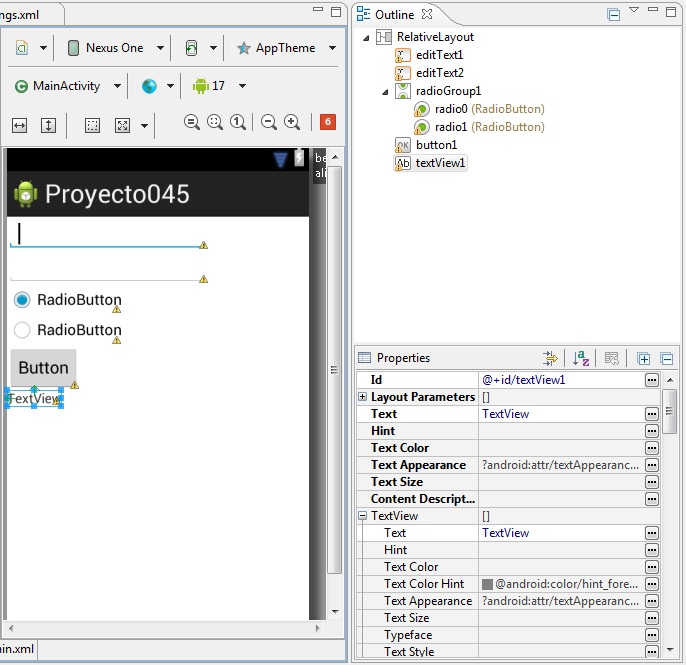Expand all properties icon
This screenshot has height=665, width=686.
click(x=643, y=359)
